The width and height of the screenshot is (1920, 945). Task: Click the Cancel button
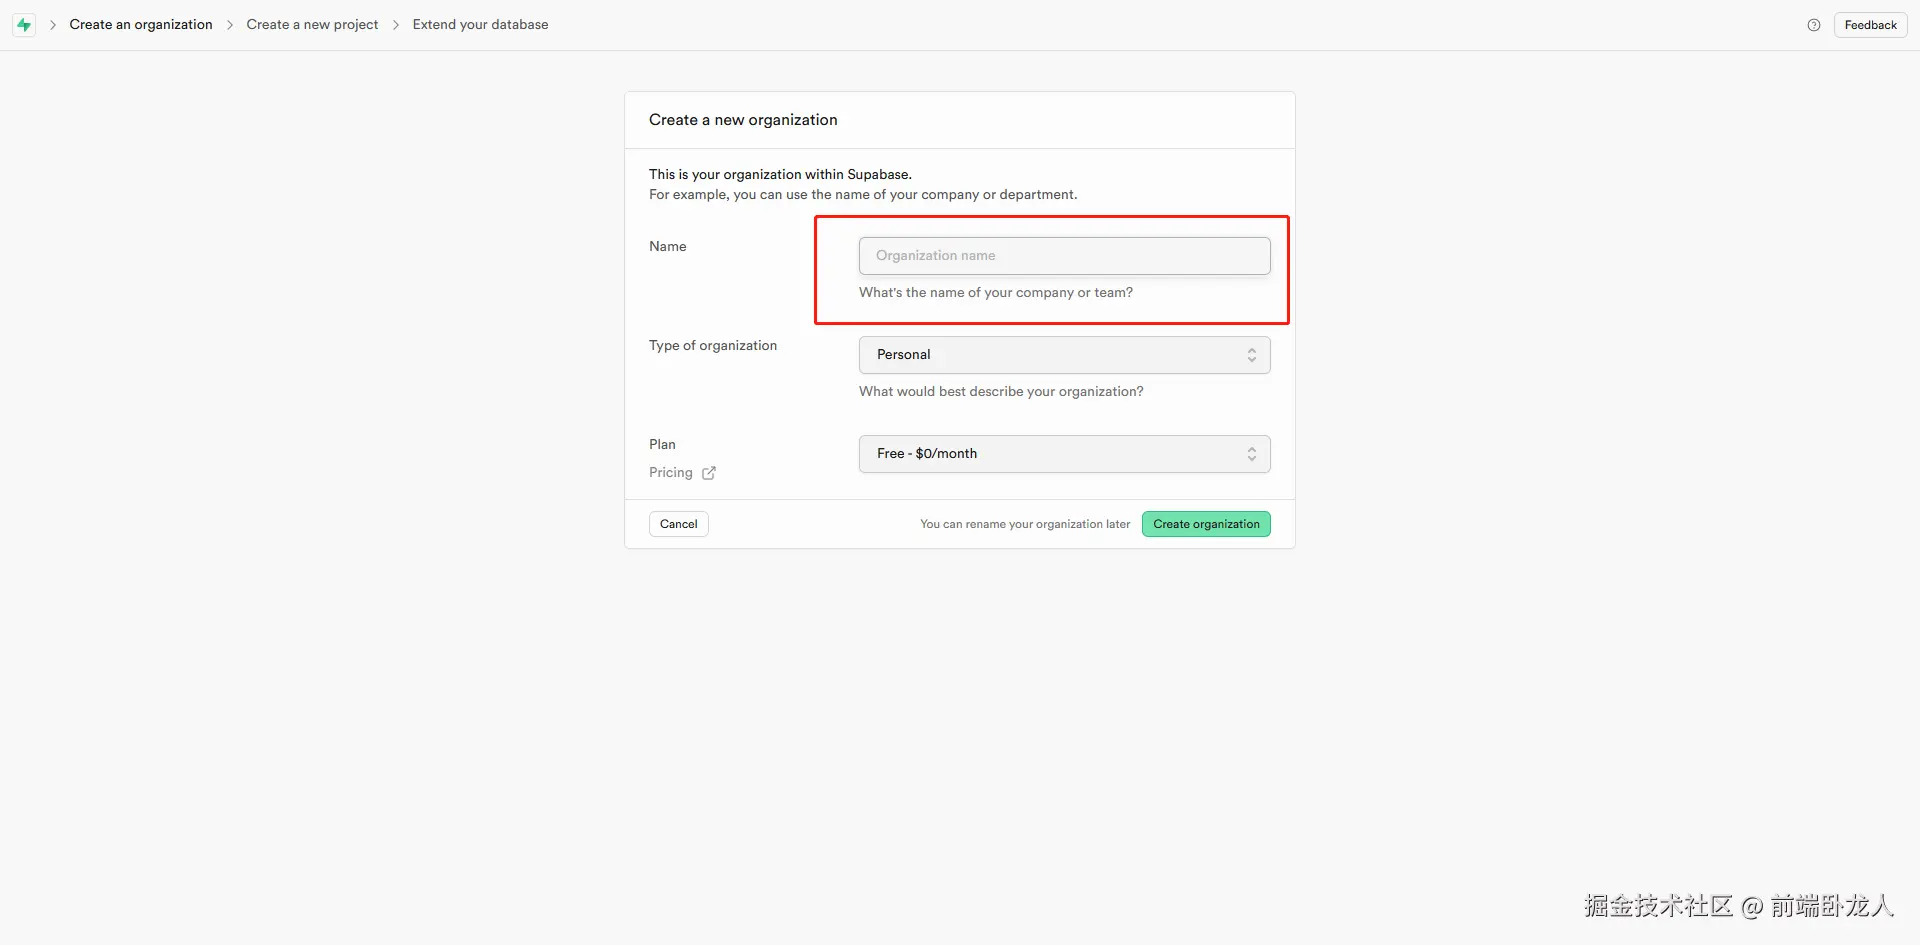(678, 524)
